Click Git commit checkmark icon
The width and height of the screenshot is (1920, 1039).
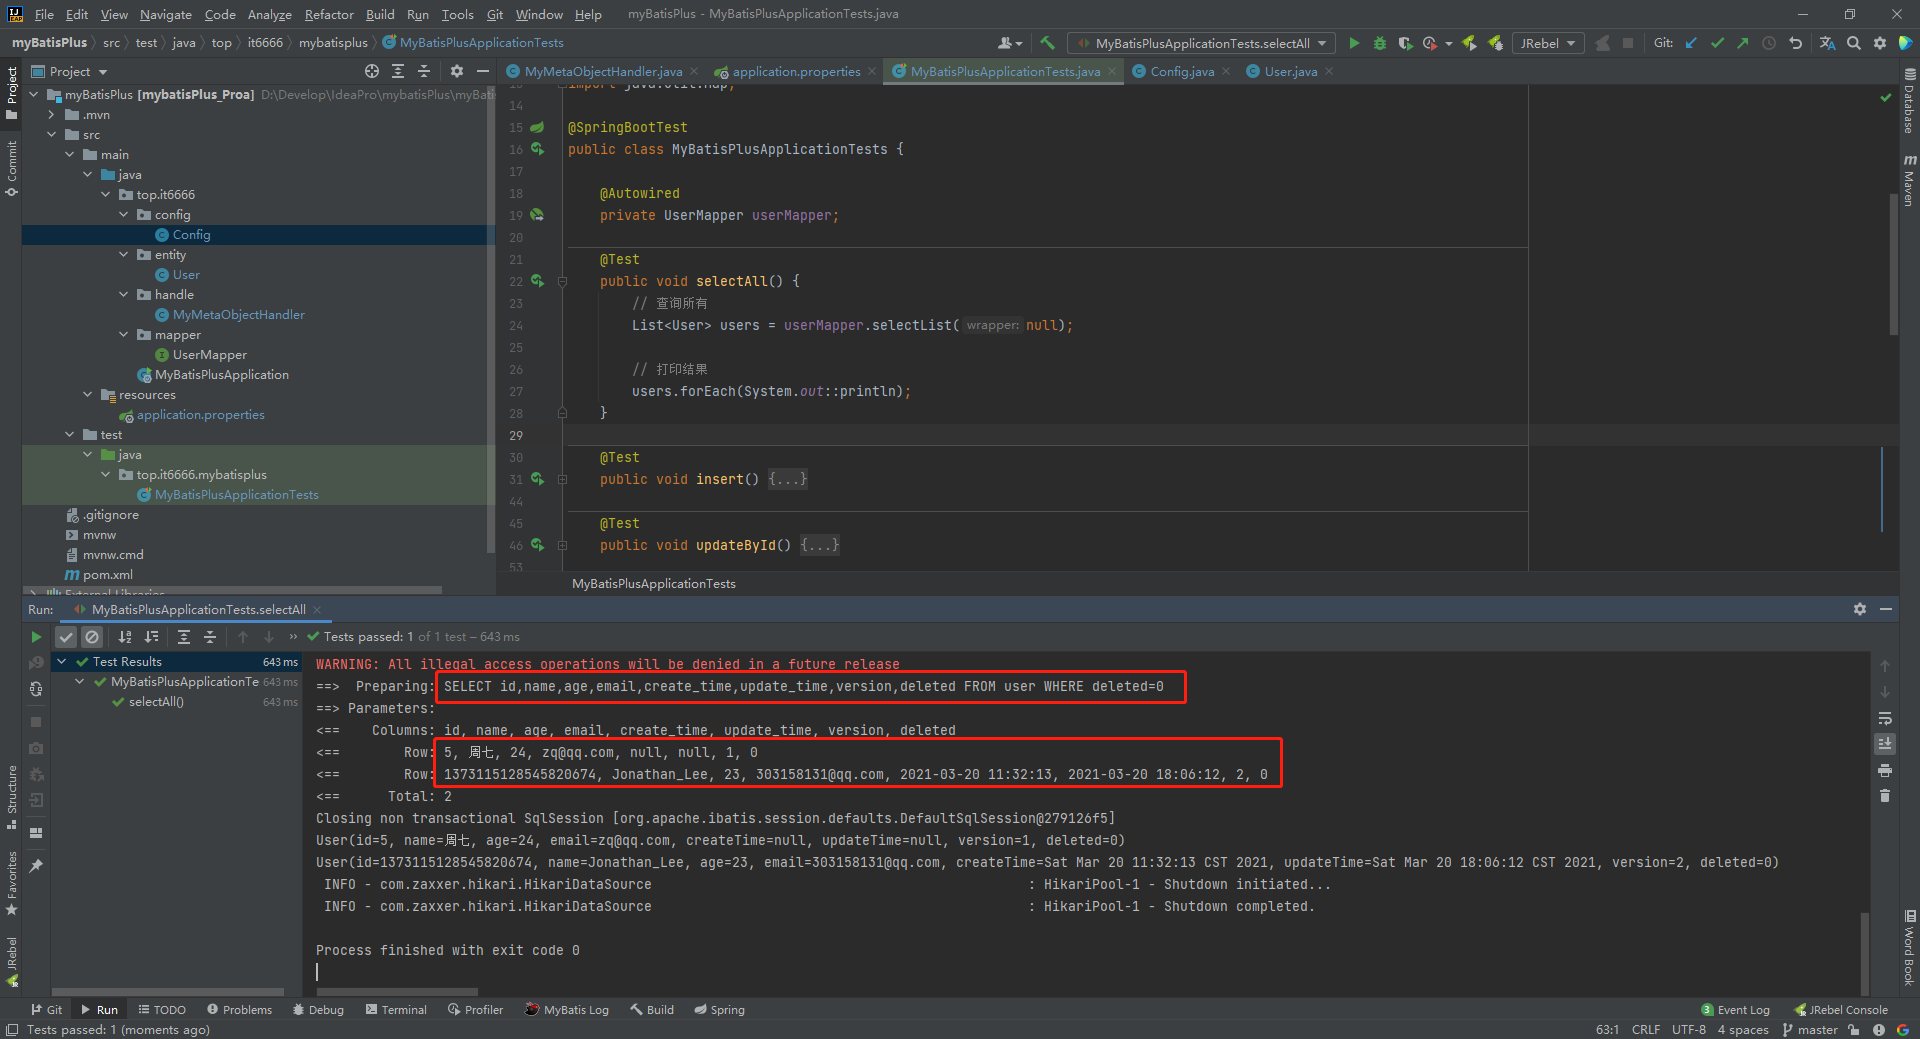pos(1717,43)
